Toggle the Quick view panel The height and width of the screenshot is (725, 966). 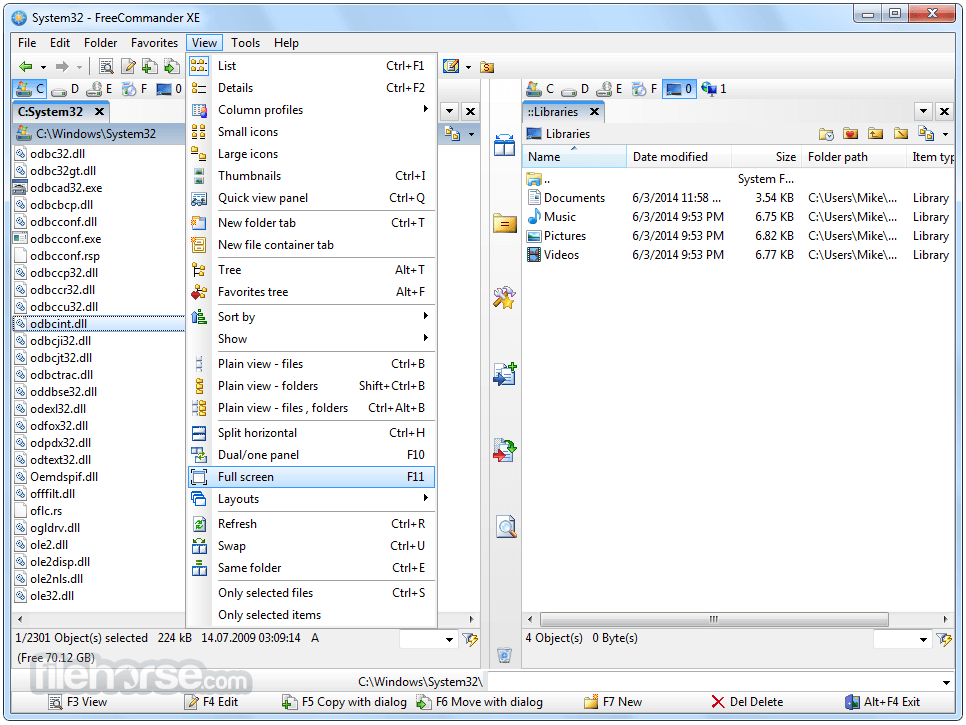(x=311, y=198)
